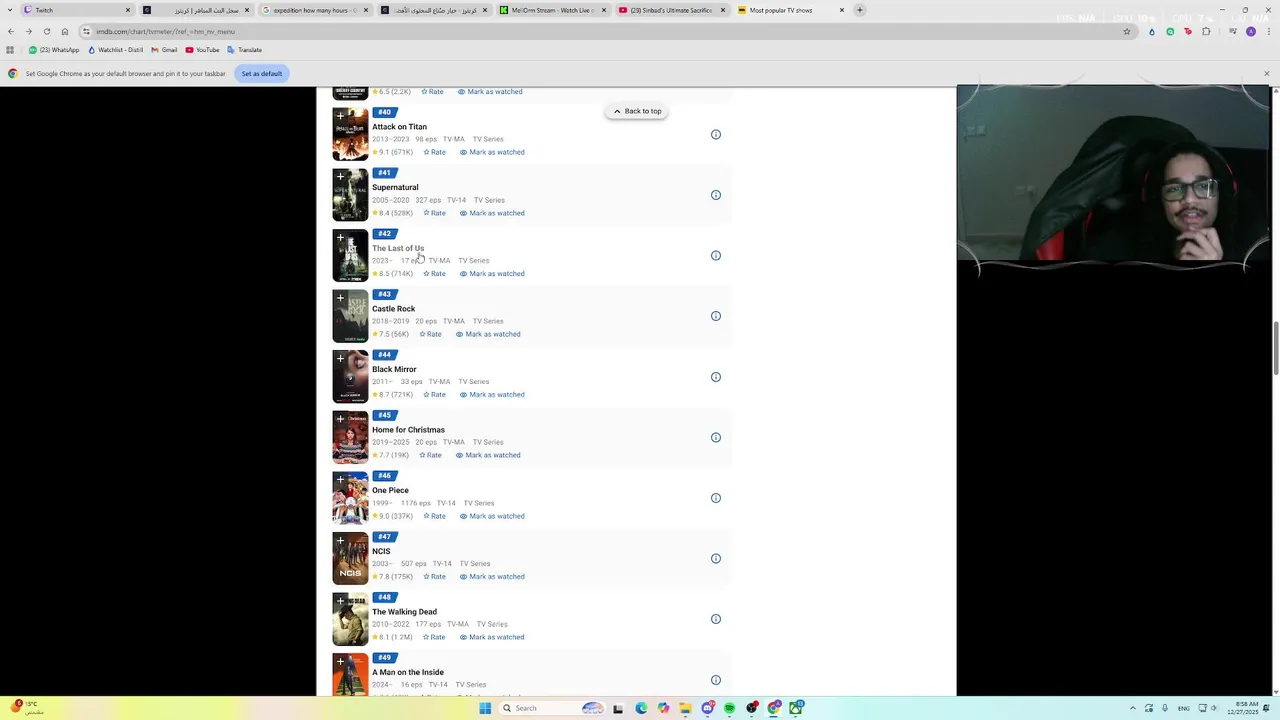This screenshot has width=1280, height=720.
Task: Open the Black Mirror title link
Action: [x=394, y=369]
